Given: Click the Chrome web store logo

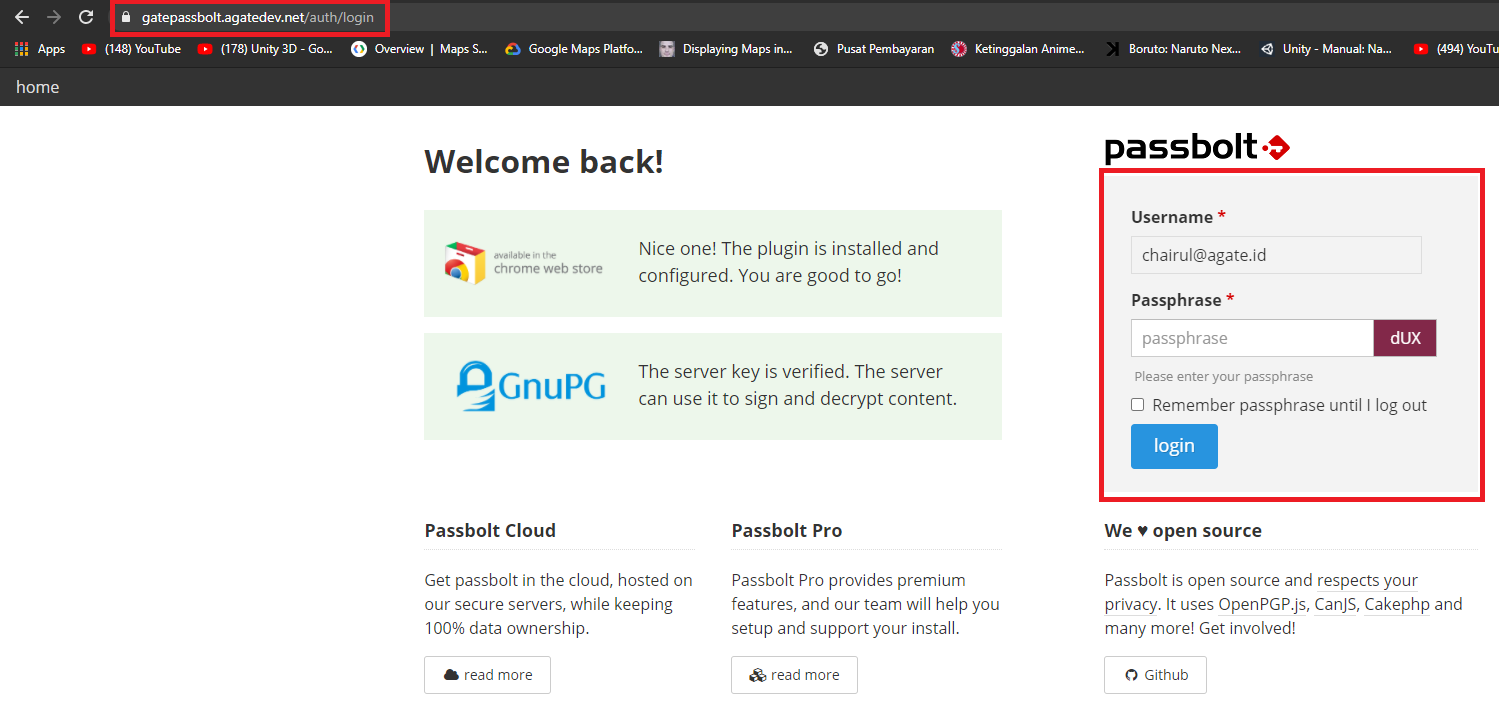Looking at the screenshot, I should pos(524,262).
